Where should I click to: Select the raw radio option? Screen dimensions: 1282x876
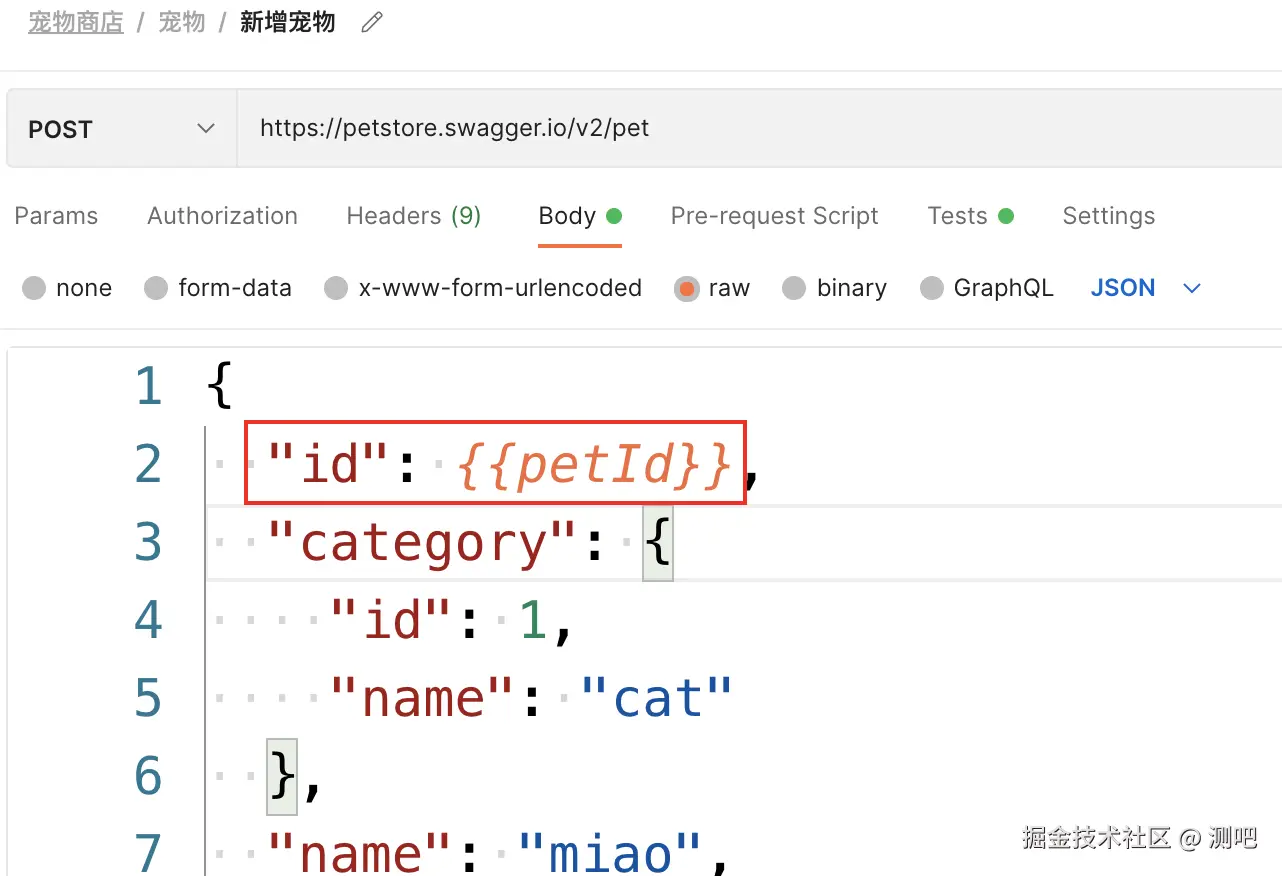[687, 289]
